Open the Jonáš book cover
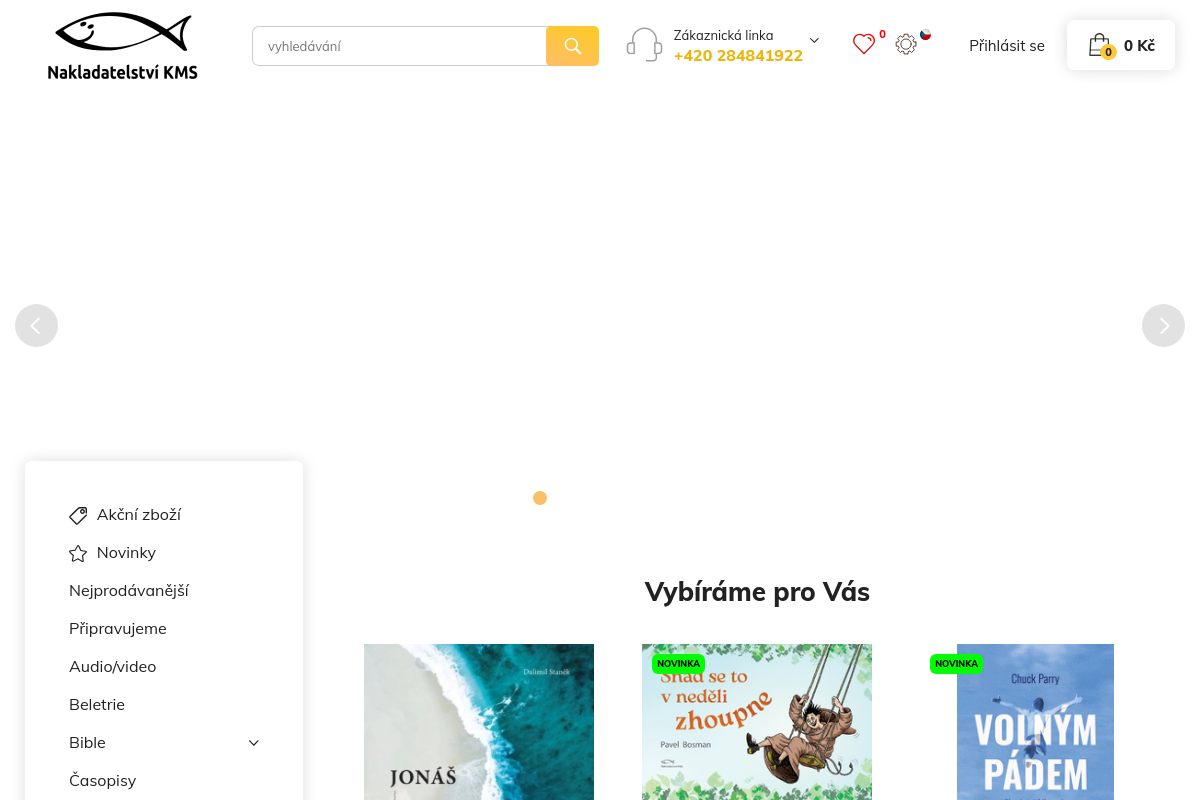The height and width of the screenshot is (800, 1200). [479, 722]
